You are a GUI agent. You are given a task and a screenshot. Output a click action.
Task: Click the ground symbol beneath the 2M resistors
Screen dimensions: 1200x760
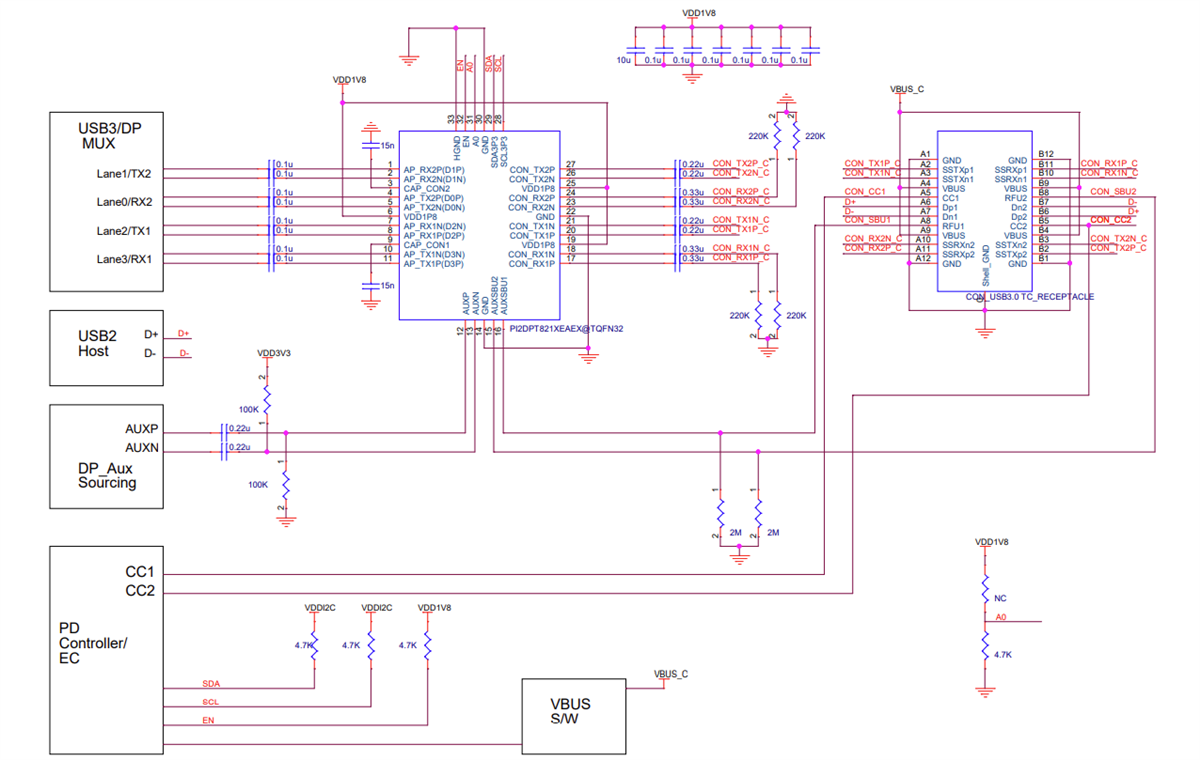(x=738, y=557)
